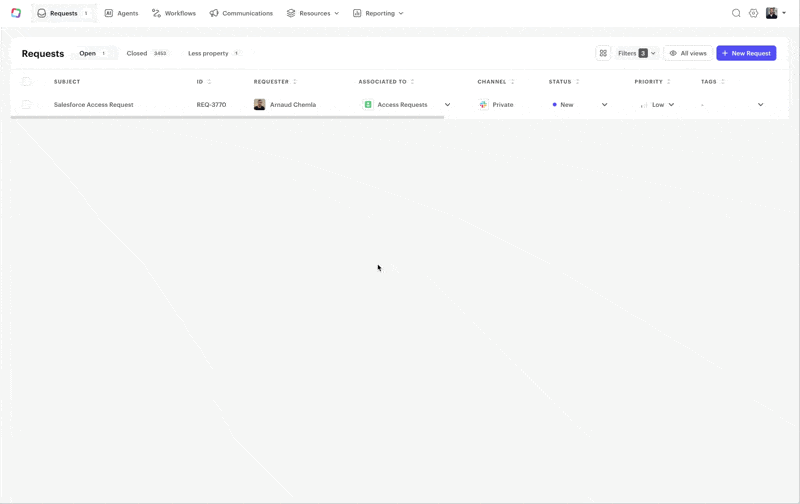Switch to grid layout view icon
The height and width of the screenshot is (504, 800).
[x=603, y=53]
